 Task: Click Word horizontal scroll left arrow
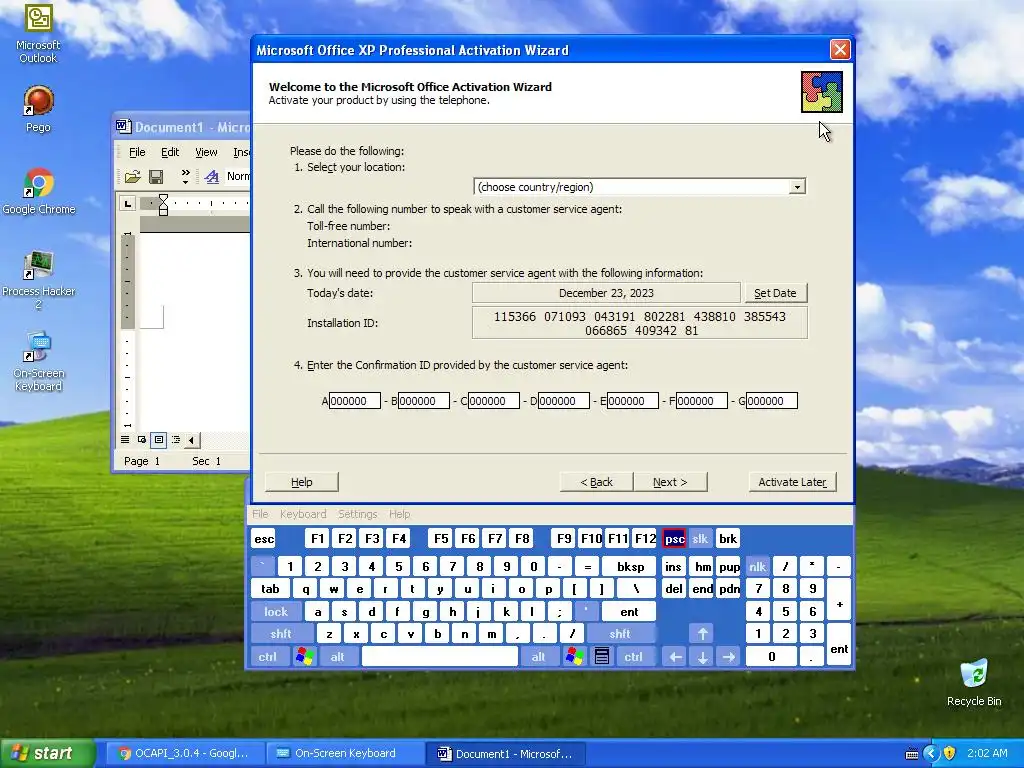[x=191, y=440]
